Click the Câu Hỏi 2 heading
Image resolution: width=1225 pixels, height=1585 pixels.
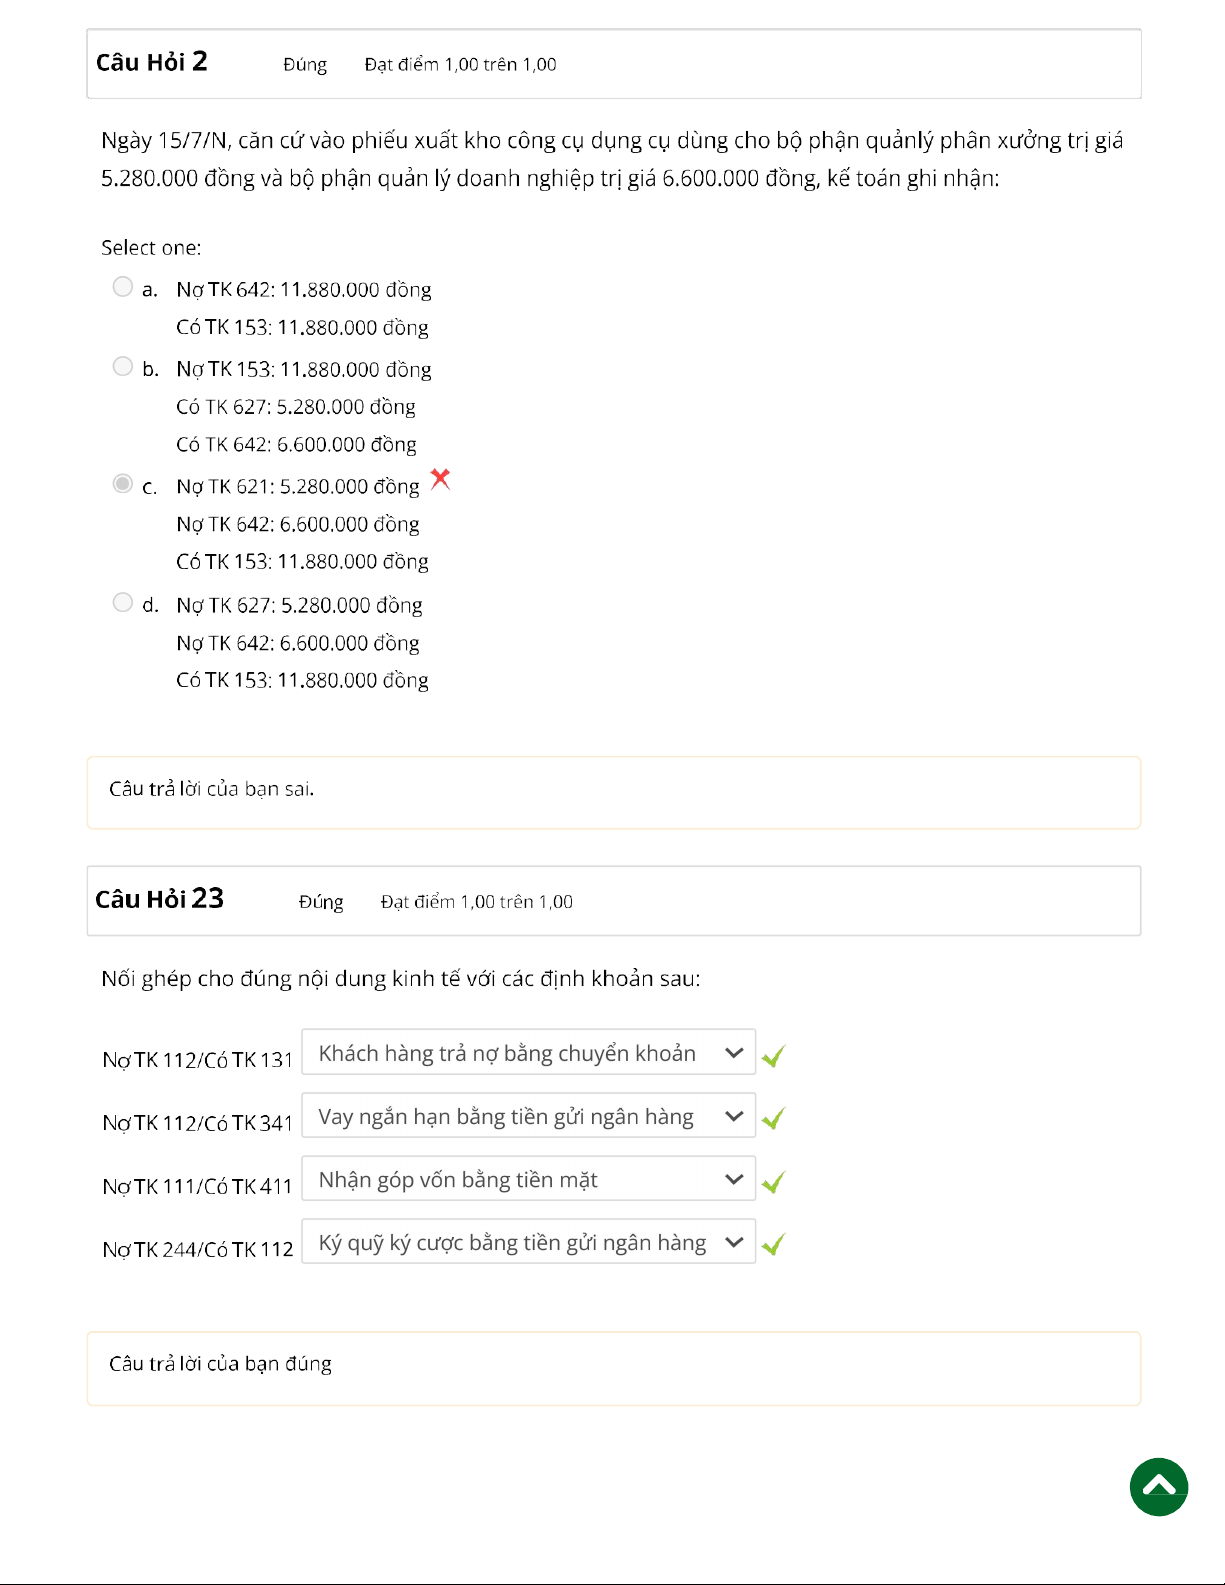[152, 62]
